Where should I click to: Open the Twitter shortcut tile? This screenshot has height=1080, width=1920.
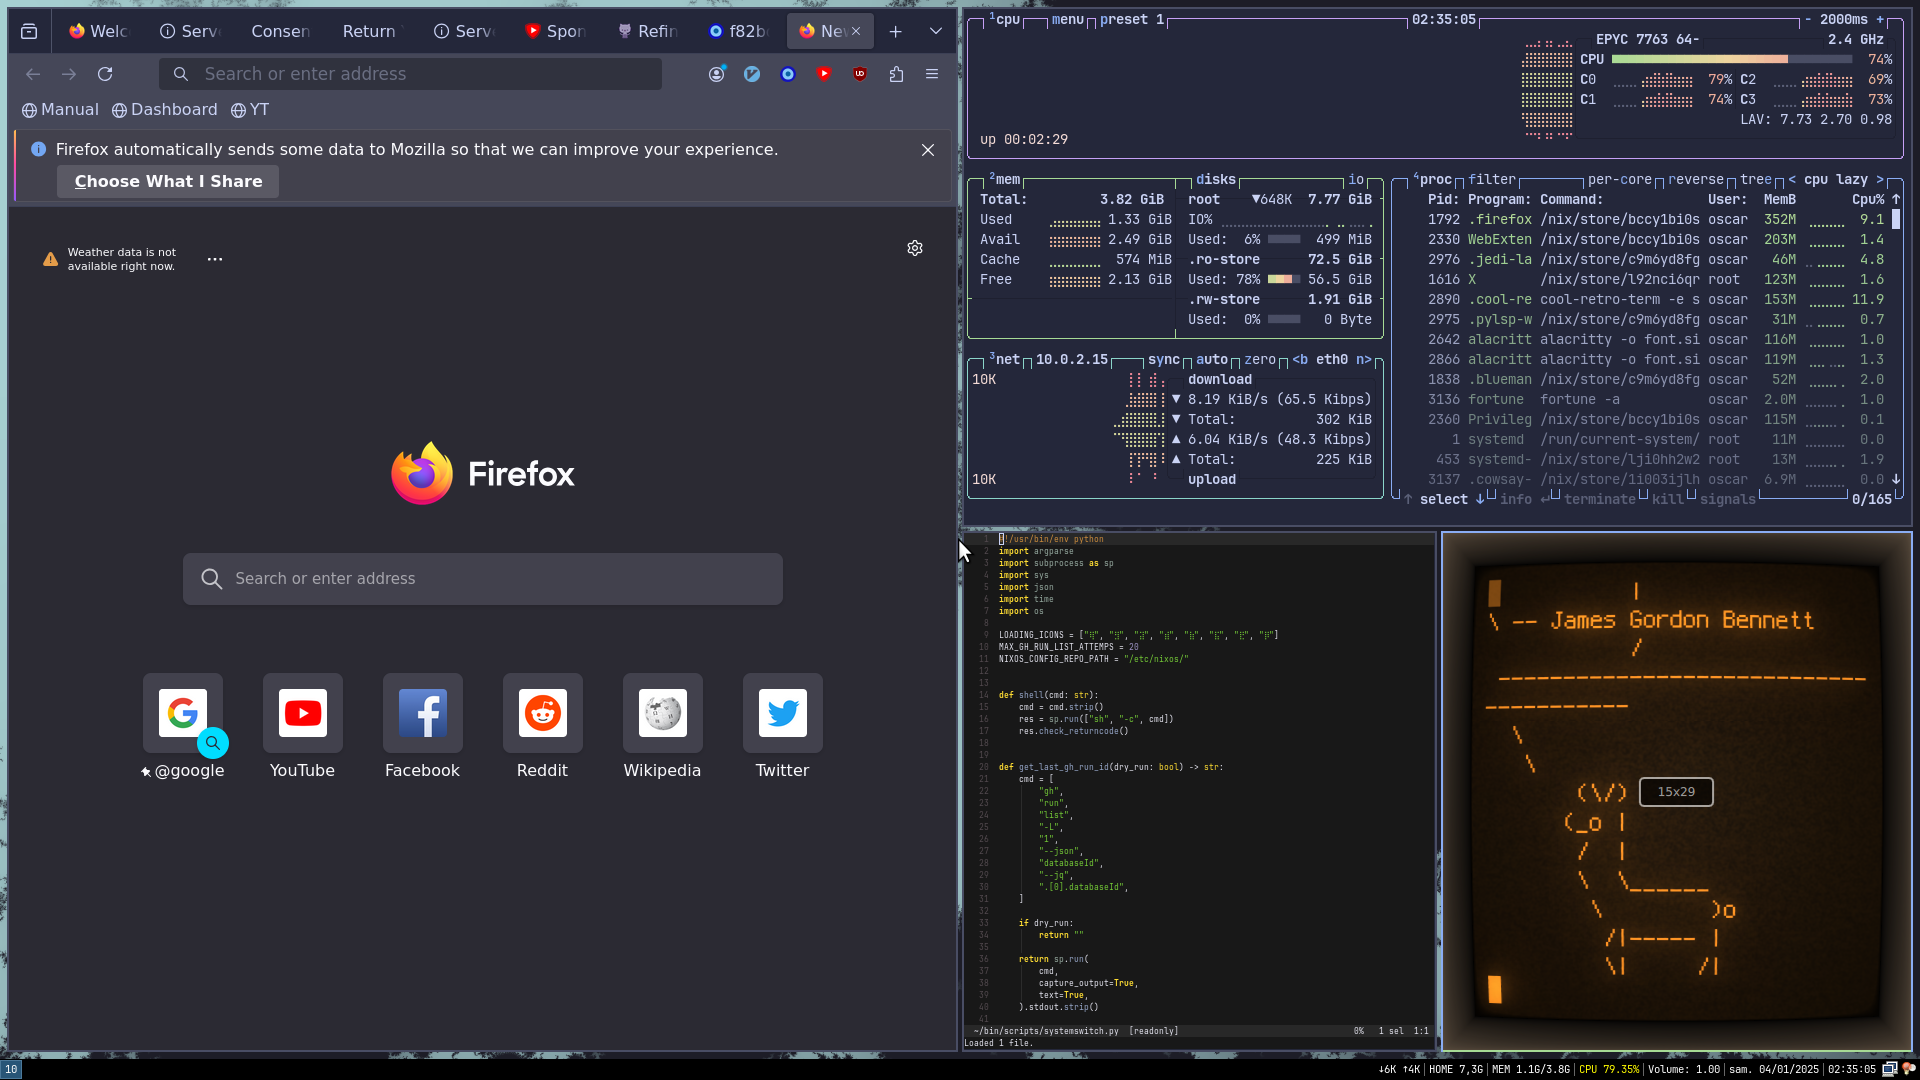tap(783, 727)
